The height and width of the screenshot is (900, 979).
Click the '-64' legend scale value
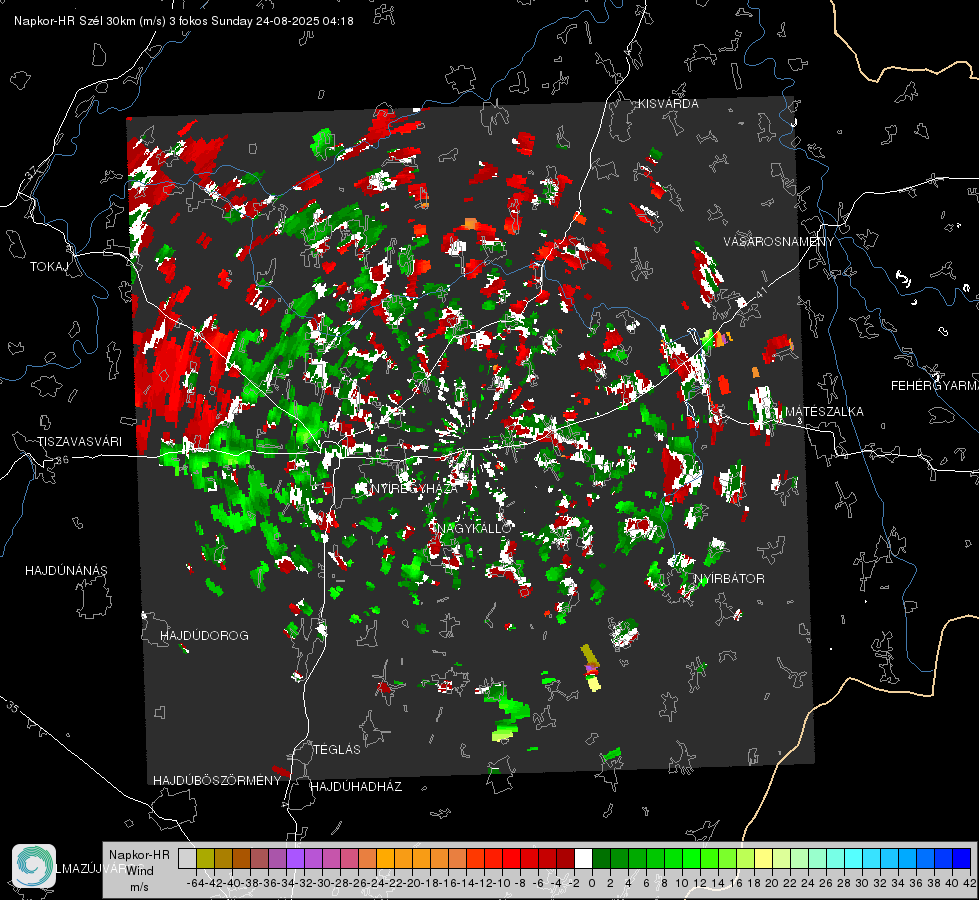pyautogui.click(x=196, y=883)
